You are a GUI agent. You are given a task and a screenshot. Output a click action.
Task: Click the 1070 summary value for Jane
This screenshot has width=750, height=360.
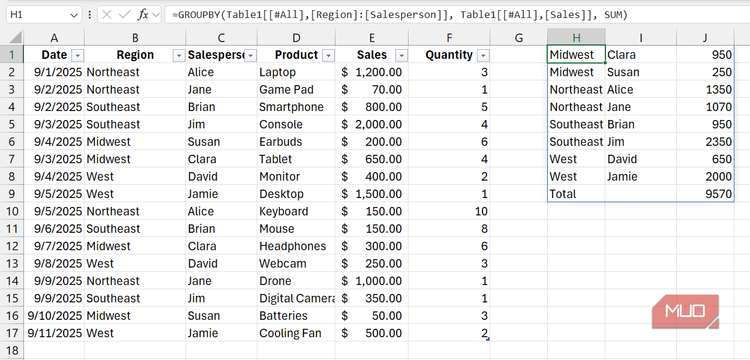[705, 107]
